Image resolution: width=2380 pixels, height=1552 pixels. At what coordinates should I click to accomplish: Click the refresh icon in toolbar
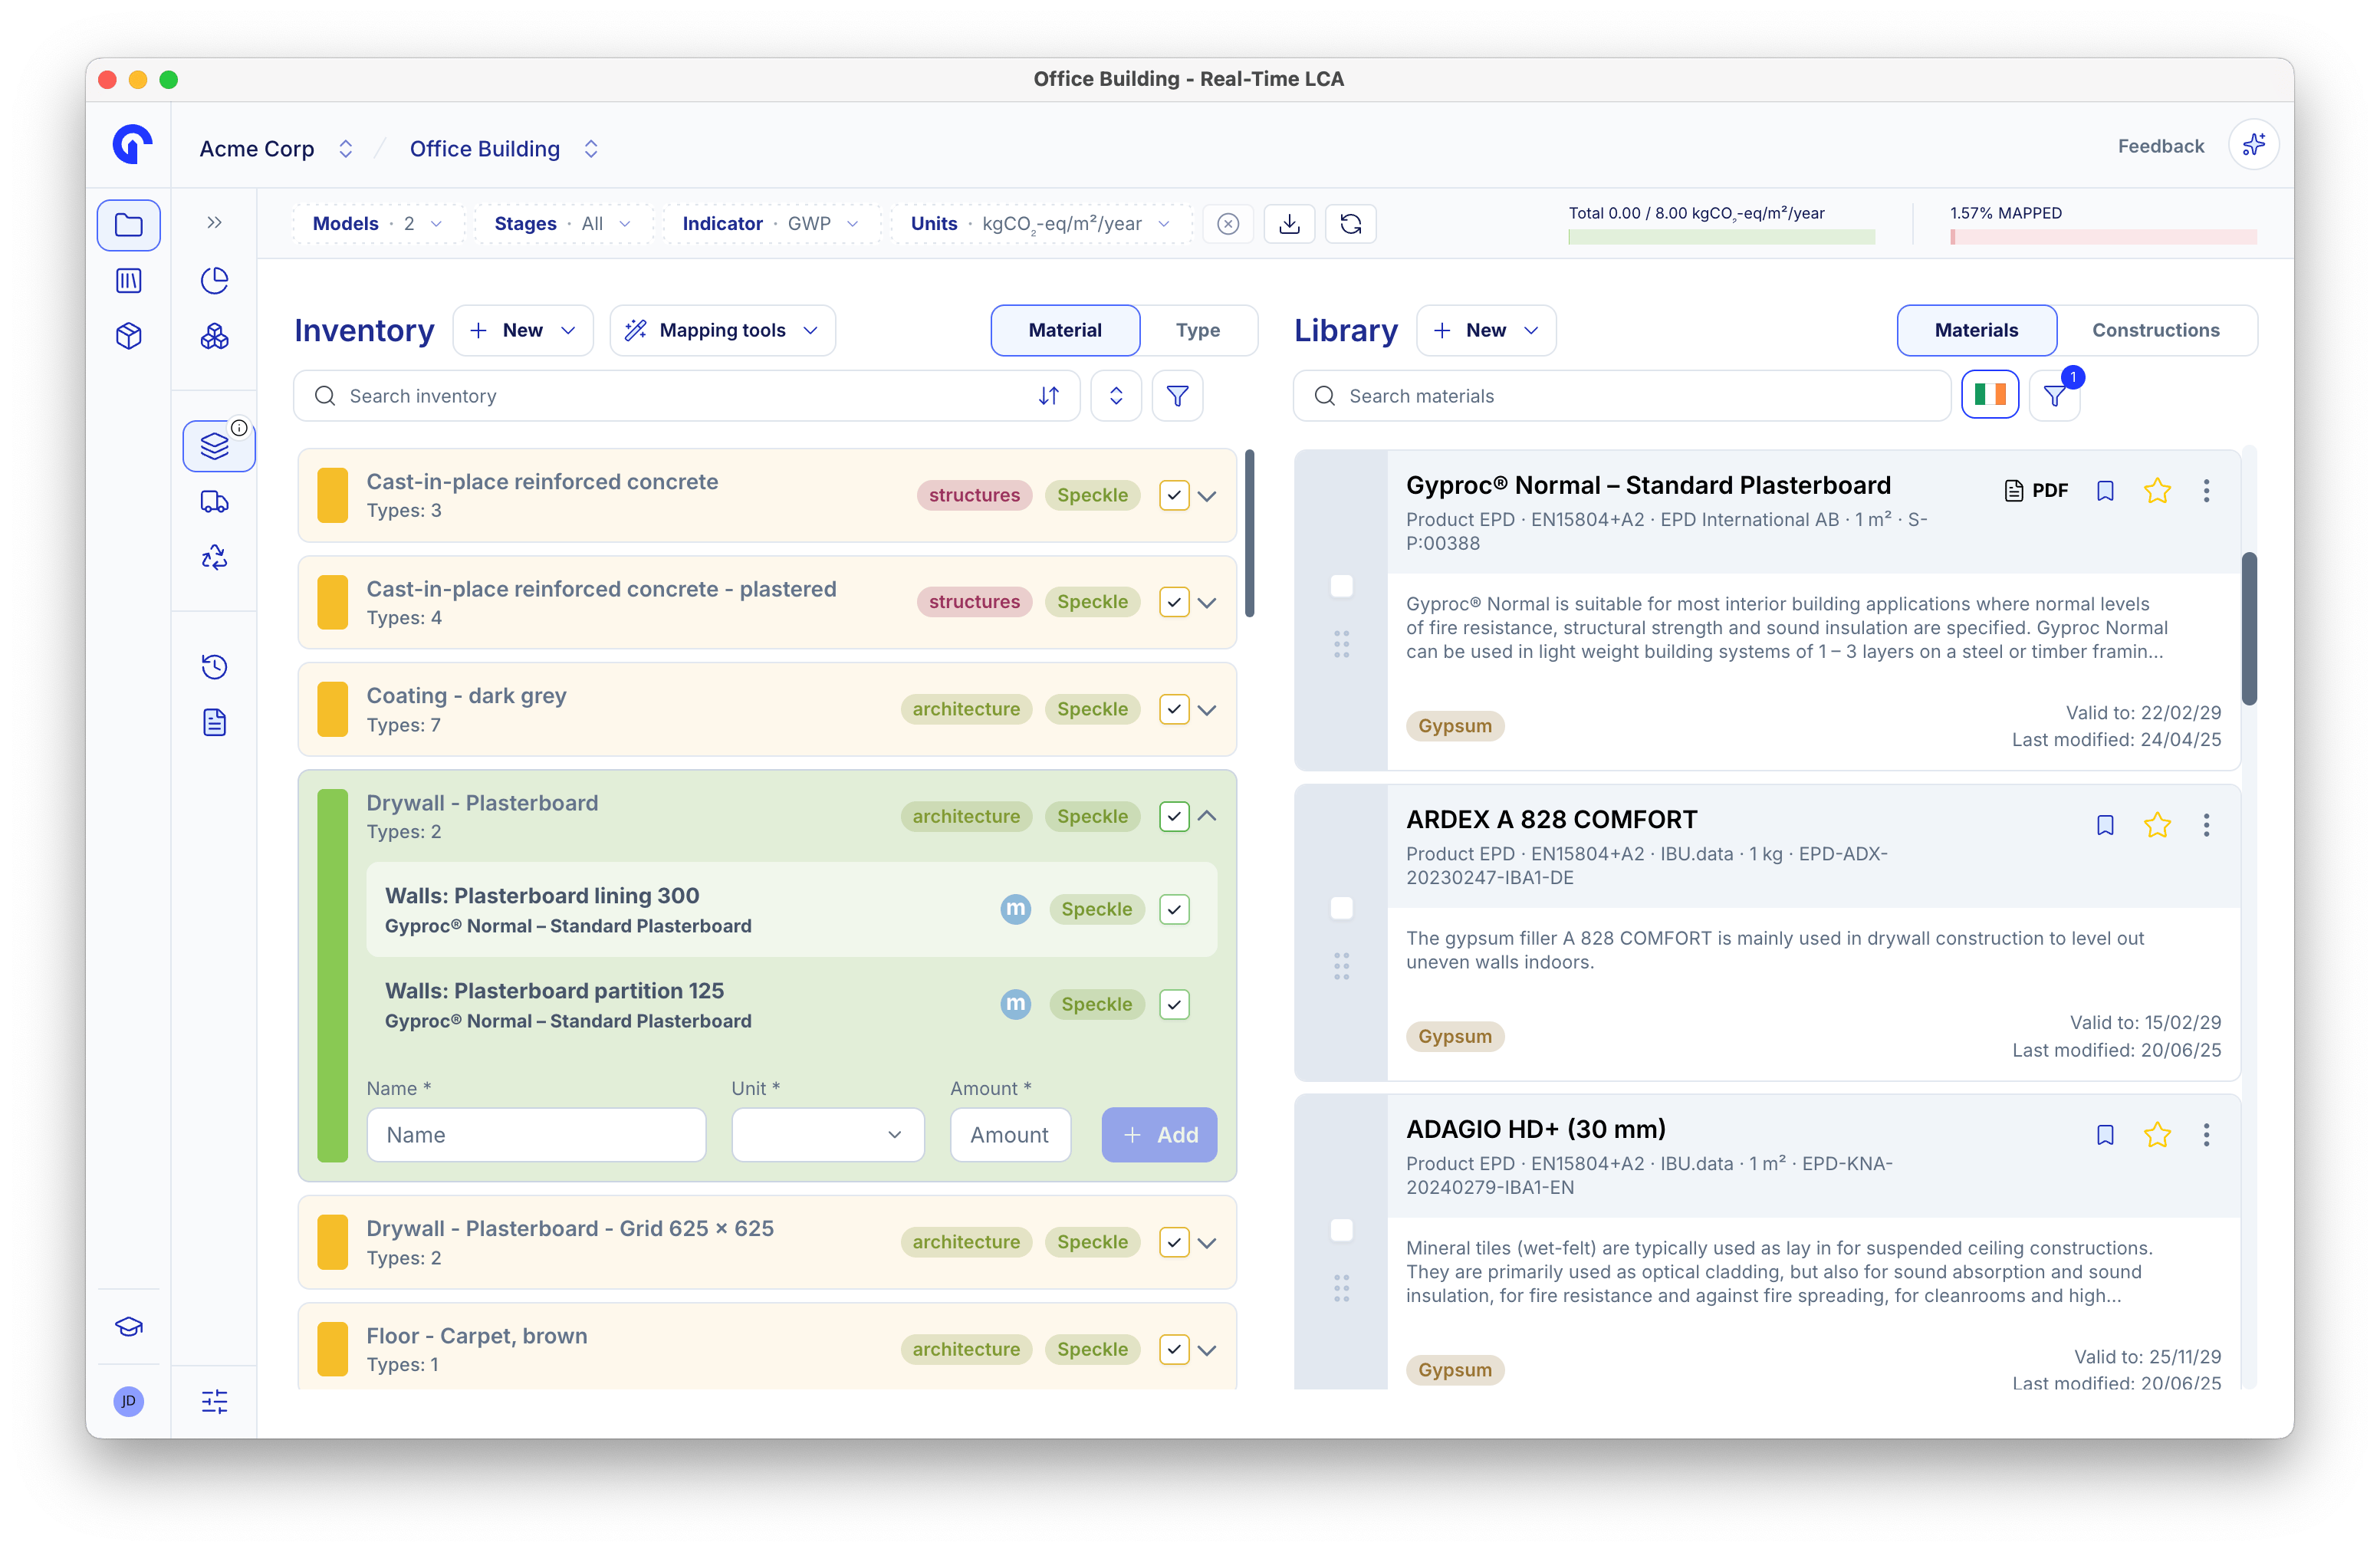(1350, 224)
